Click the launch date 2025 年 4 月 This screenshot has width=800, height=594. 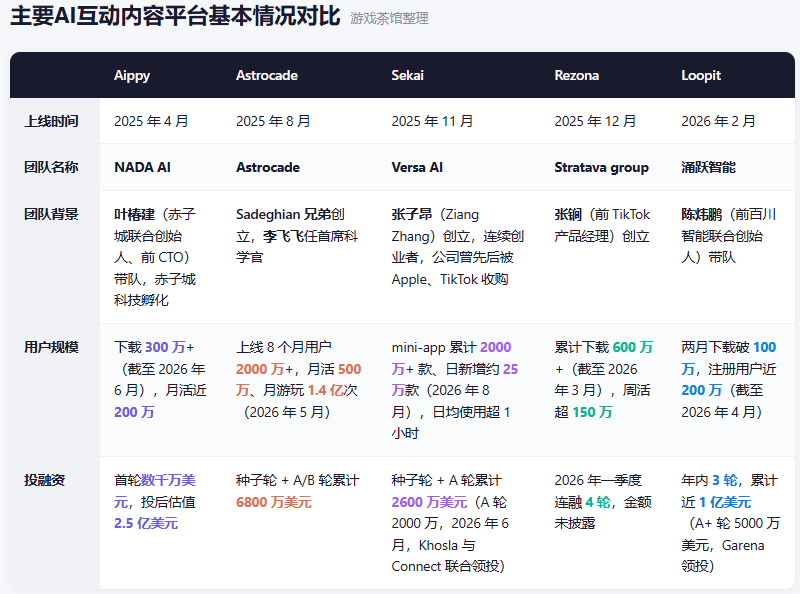tap(151, 121)
